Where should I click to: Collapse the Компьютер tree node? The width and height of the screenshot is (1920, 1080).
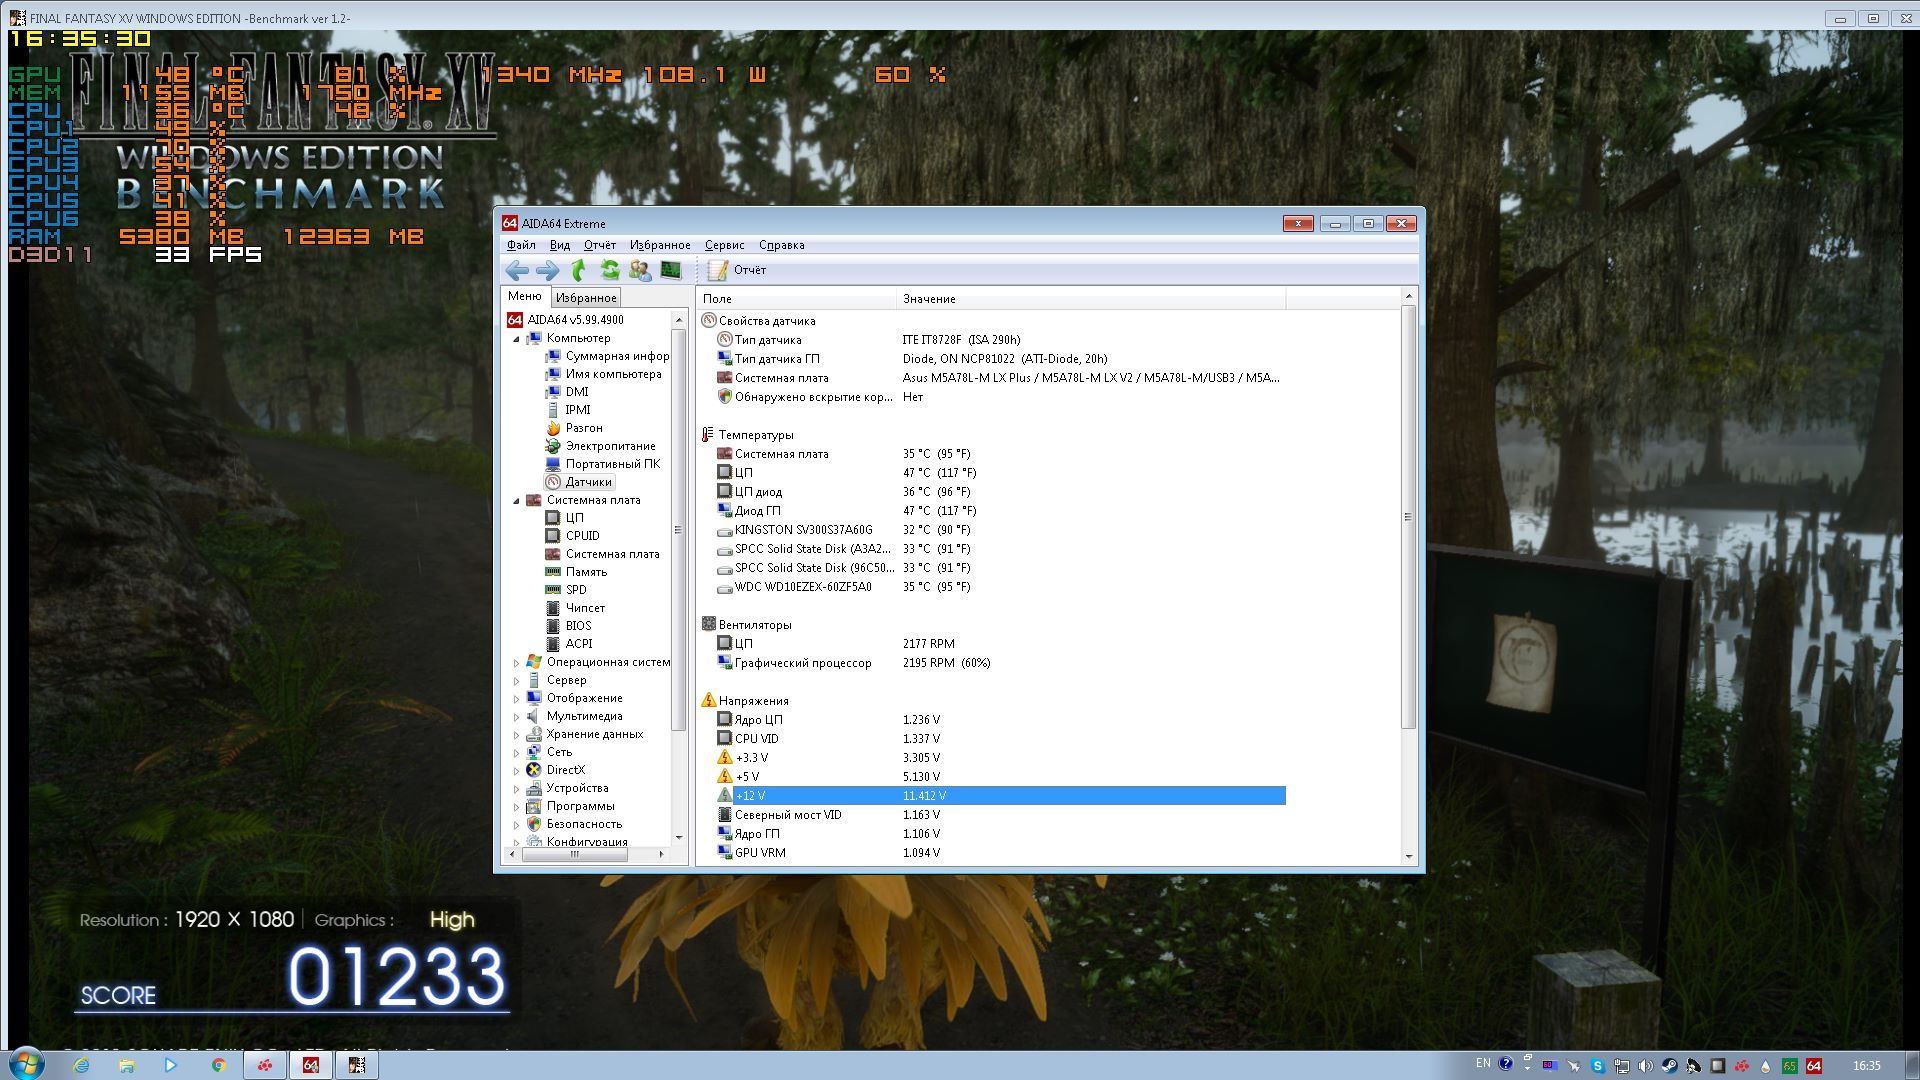[517, 339]
